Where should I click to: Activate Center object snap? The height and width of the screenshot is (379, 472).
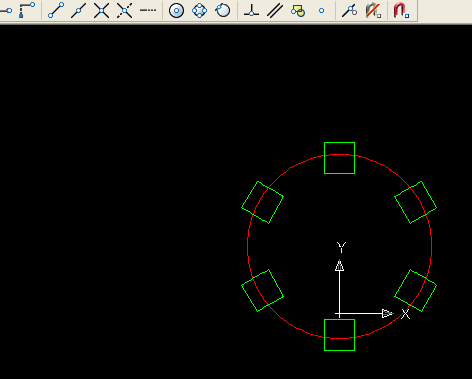tap(176, 11)
